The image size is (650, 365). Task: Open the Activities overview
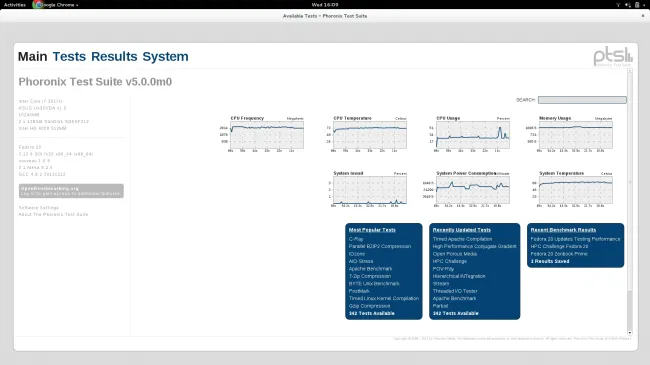point(15,5)
